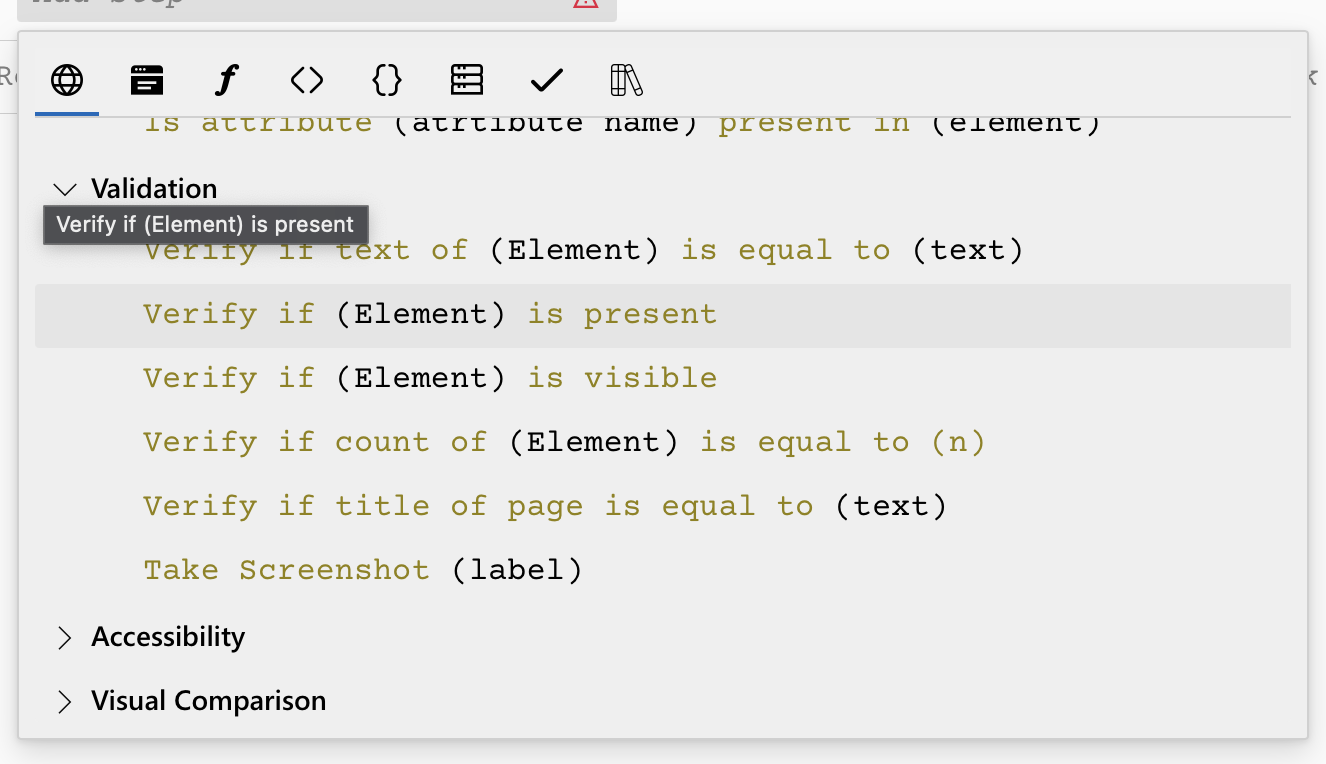Choose 'Verify if (Element) is visible'
This screenshot has width=1326, height=764.
pos(429,378)
